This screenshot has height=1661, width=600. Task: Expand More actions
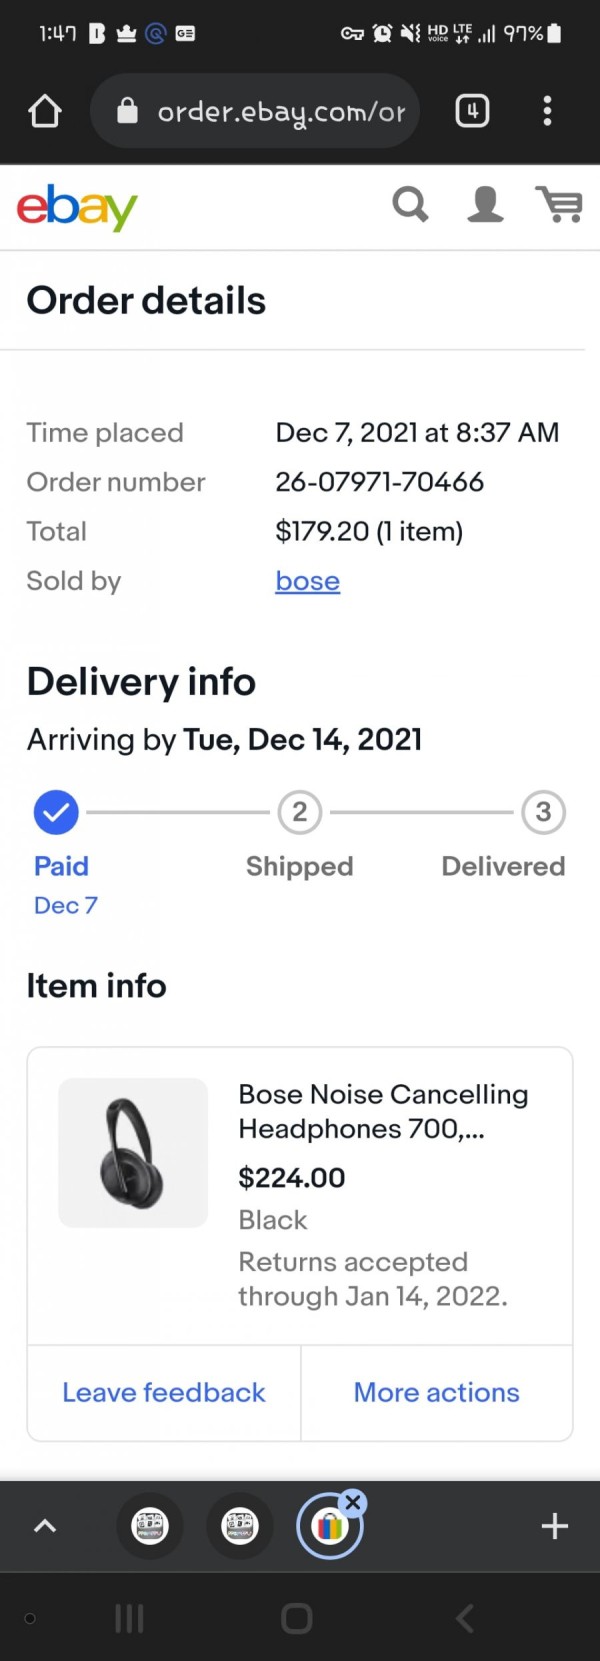437,1392
